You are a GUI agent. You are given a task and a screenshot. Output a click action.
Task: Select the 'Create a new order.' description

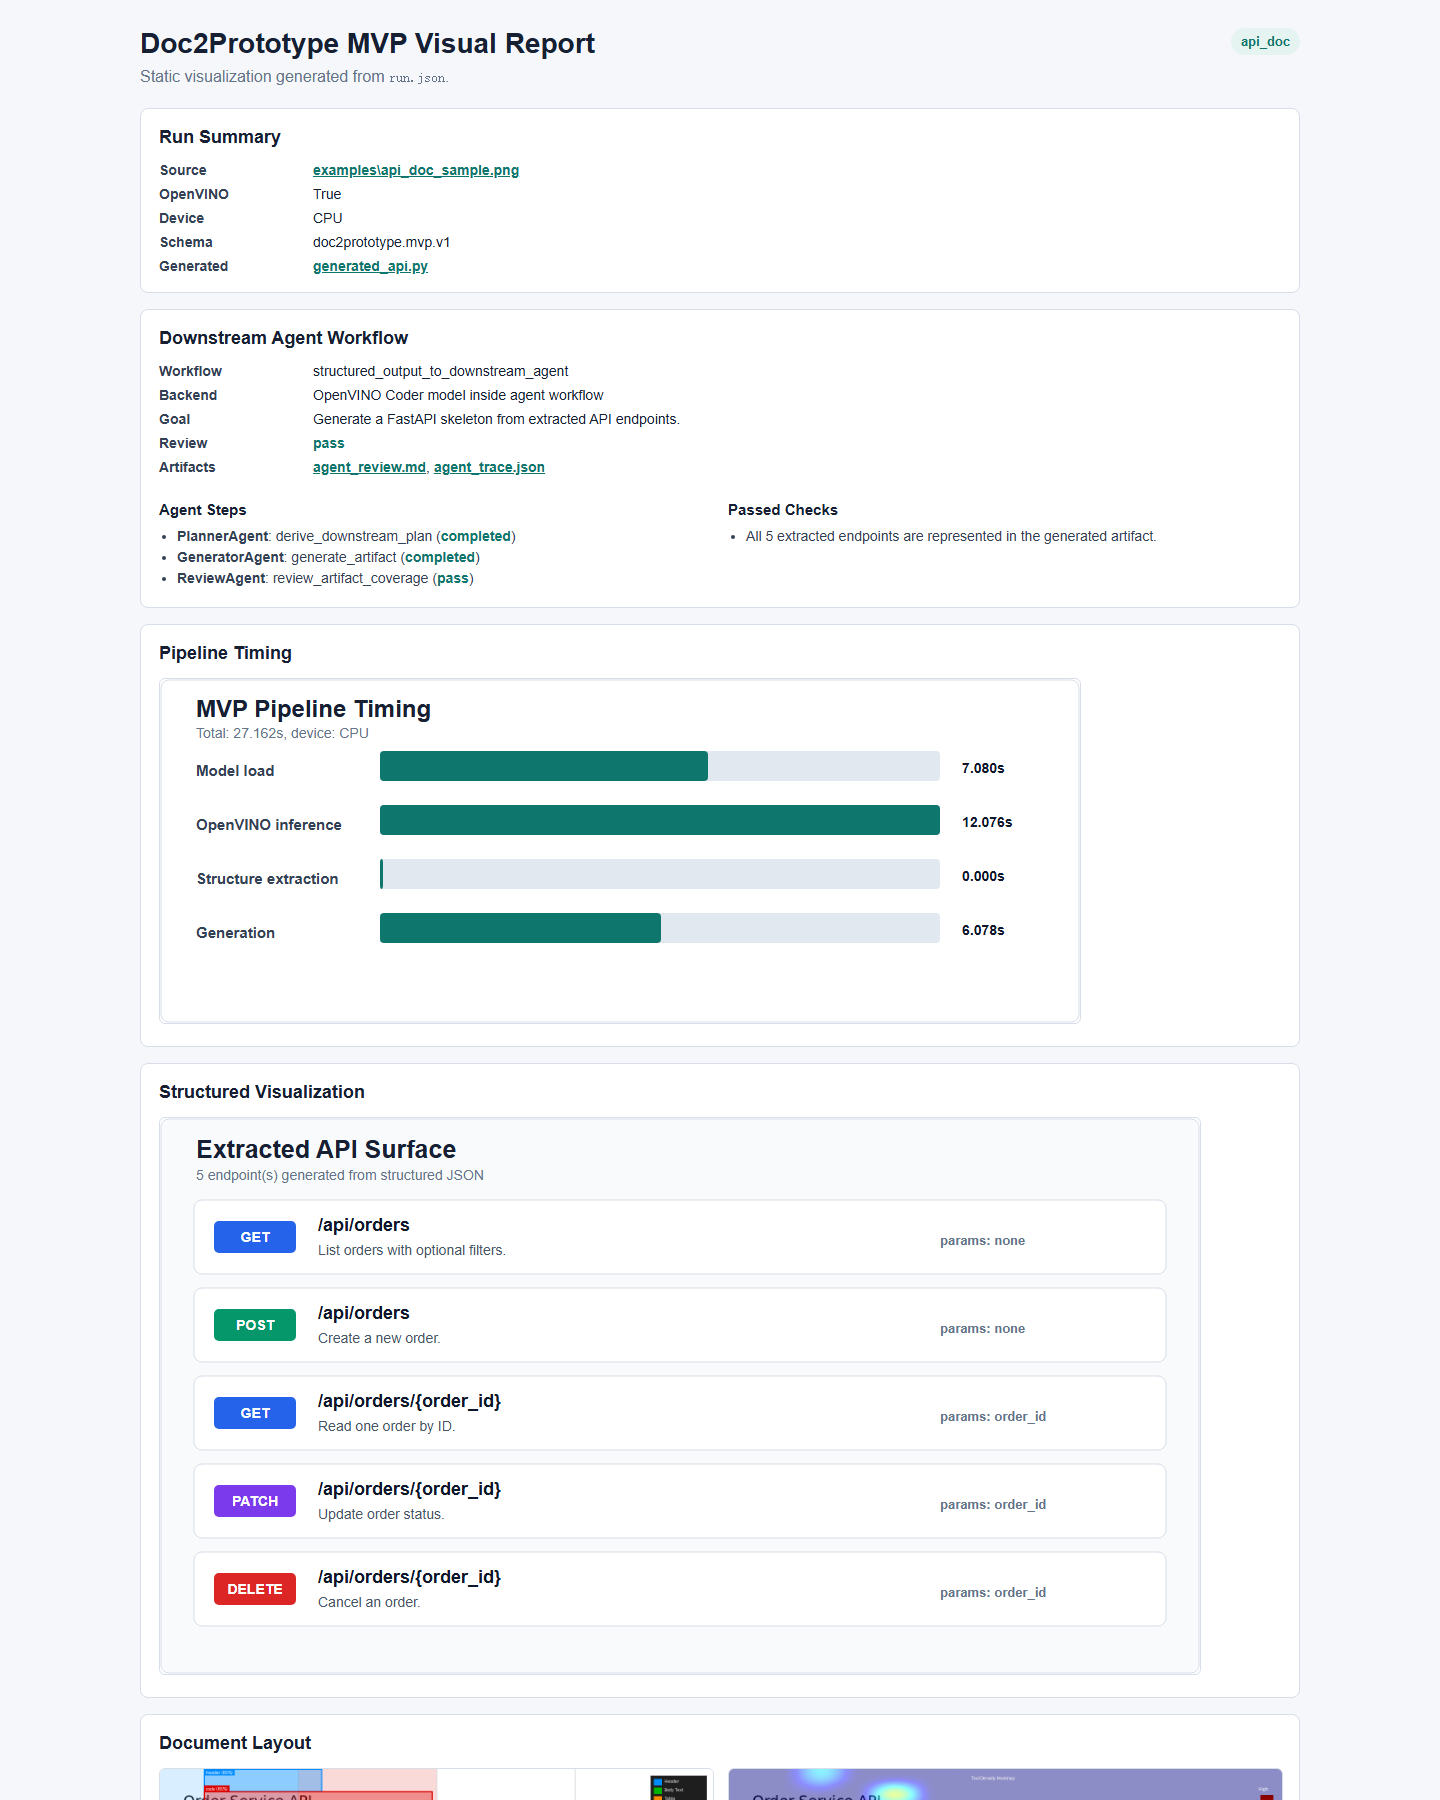(379, 1338)
